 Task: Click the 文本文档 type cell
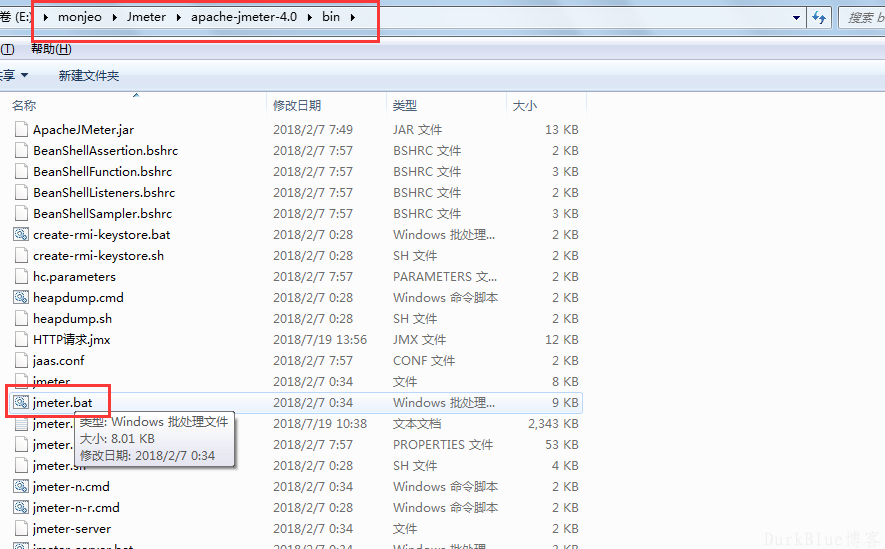417,424
